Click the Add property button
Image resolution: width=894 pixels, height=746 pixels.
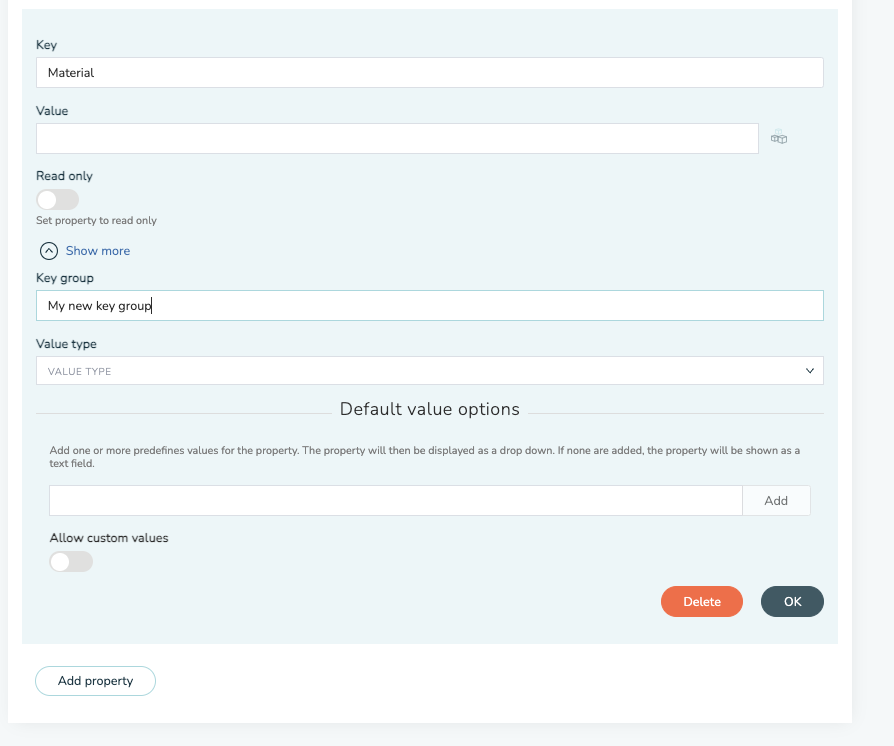(95, 681)
